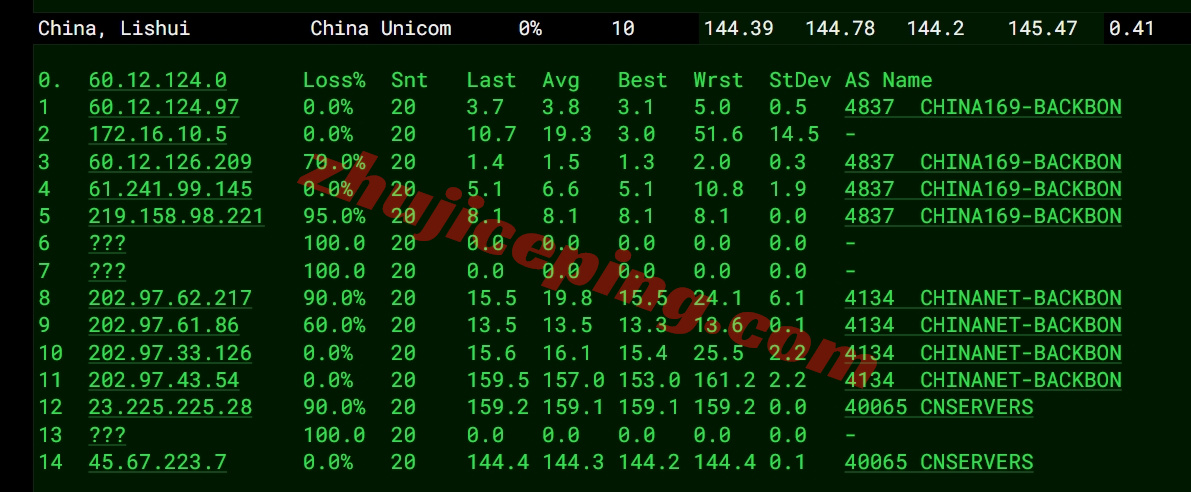Open AS 4837 CHINA169 link in hop 5
Viewport: 1191px width, 492px height.
click(983, 216)
